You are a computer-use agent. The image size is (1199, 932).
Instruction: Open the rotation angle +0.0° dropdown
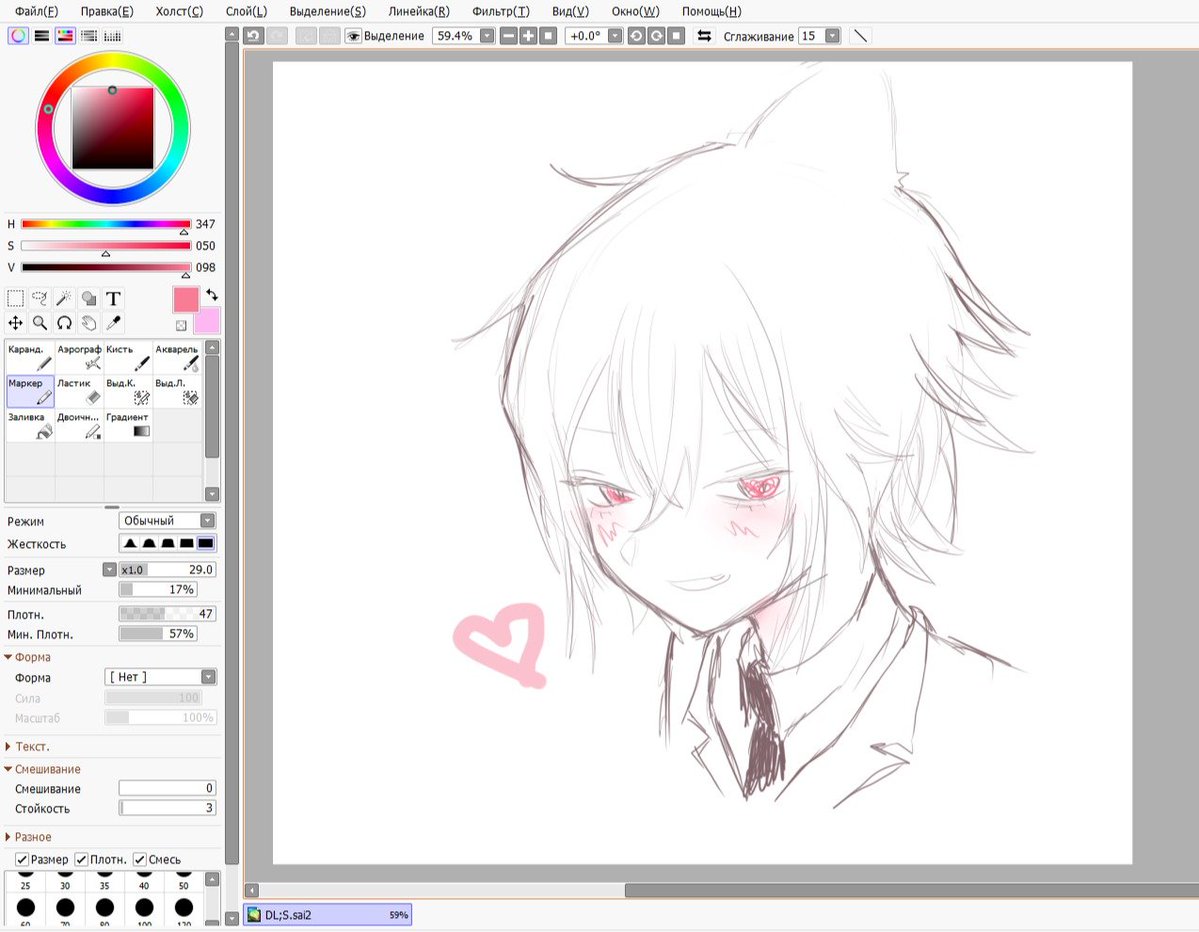tap(615, 36)
